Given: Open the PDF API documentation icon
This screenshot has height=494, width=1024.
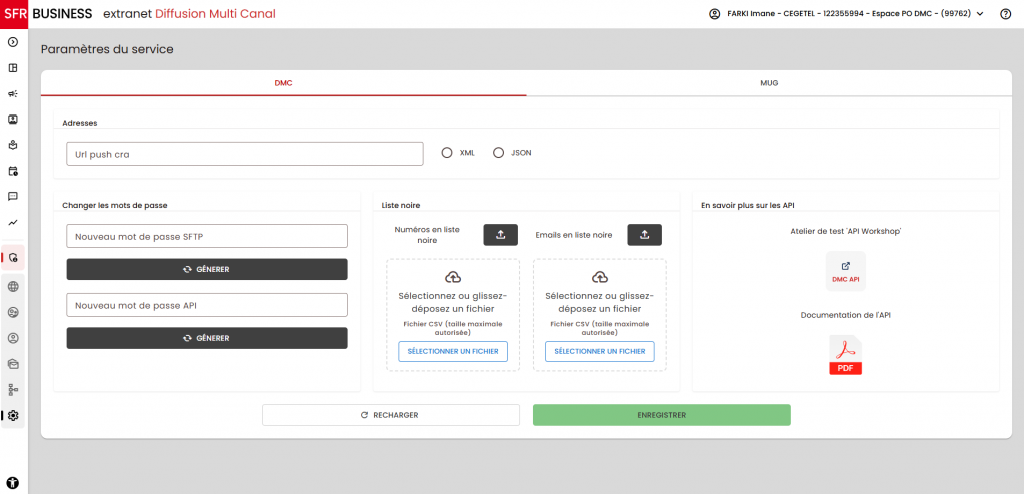Looking at the screenshot, I should (845, 354).
